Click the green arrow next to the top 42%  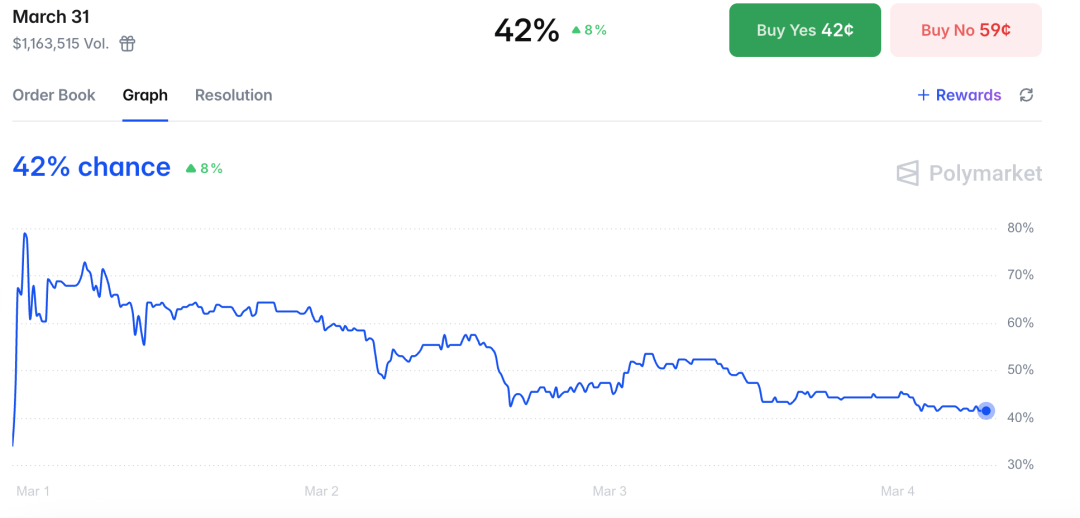click(x=576, y=30)
